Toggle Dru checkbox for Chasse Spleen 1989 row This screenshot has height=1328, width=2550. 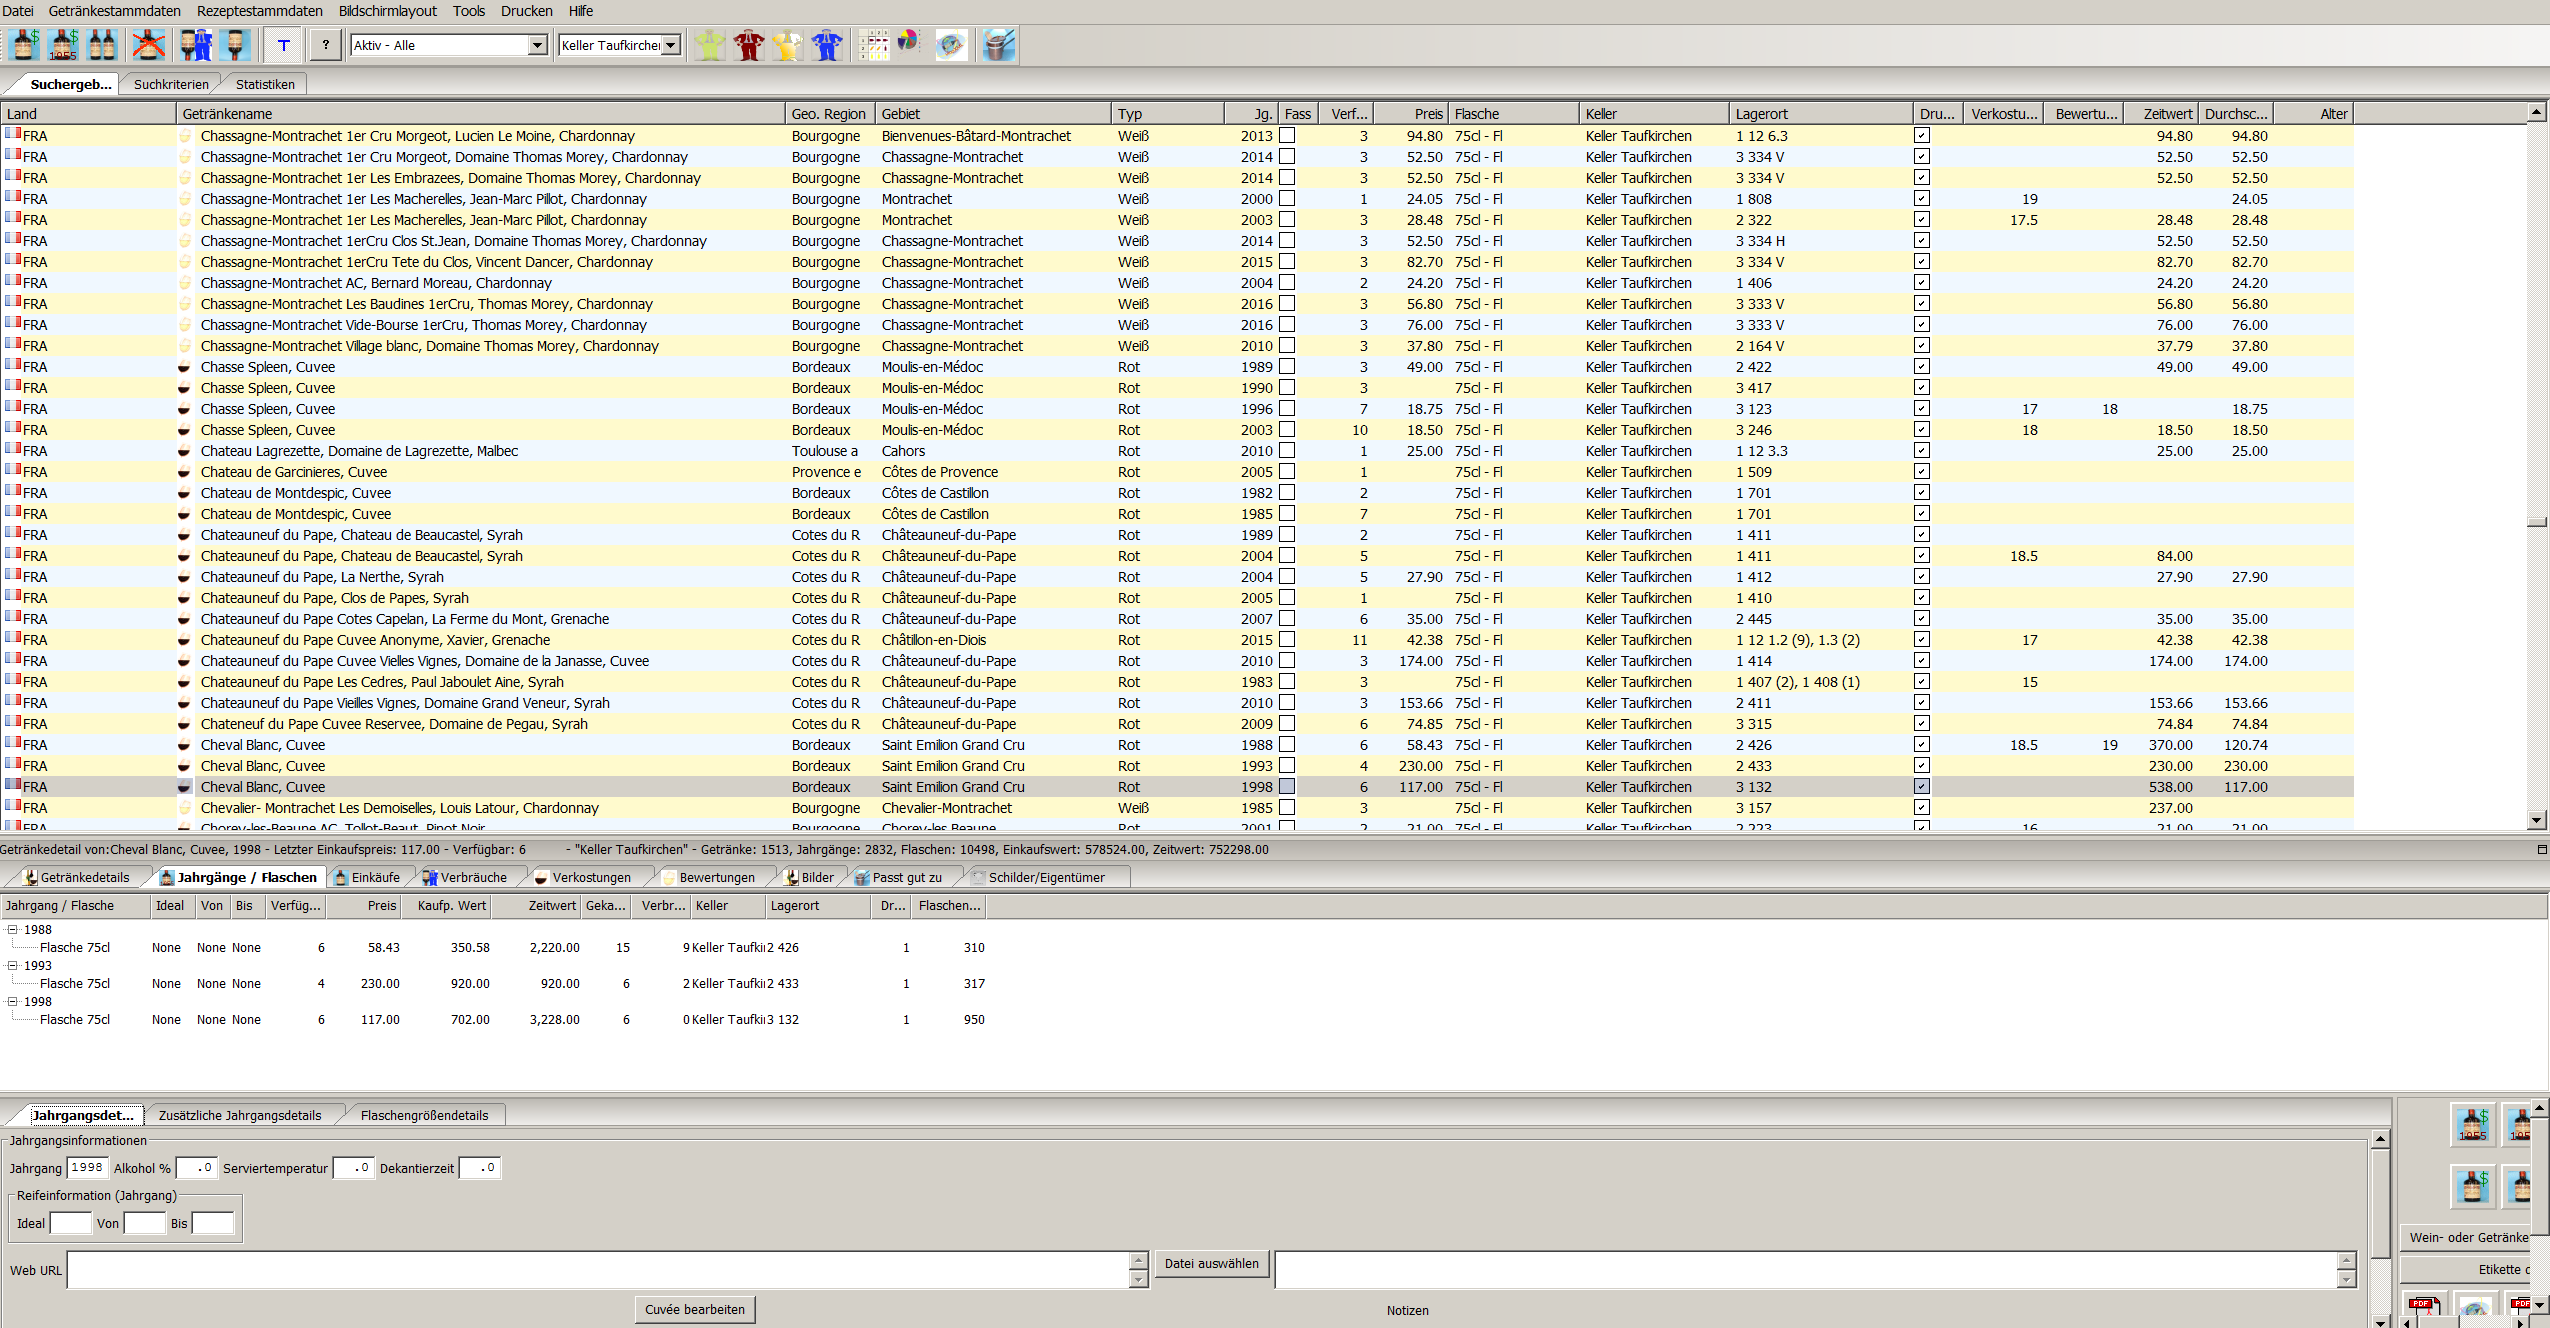pos(1922,367)
